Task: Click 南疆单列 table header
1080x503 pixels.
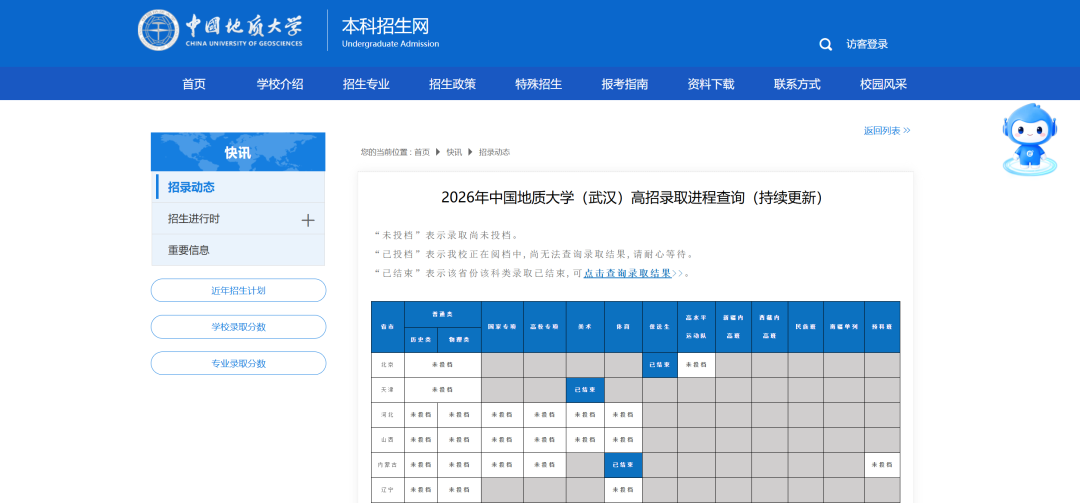Action: (x=844, y=327)
